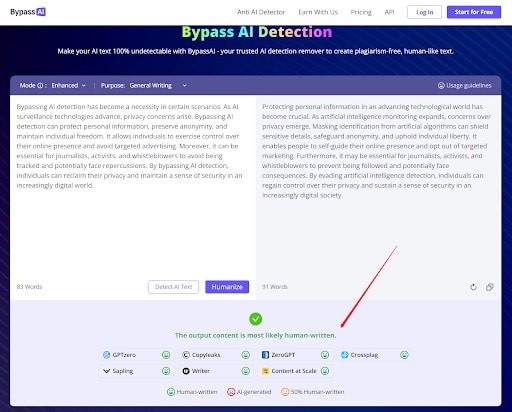
Task: Click the GPTzero label text
Action: (x=124, y=355)
